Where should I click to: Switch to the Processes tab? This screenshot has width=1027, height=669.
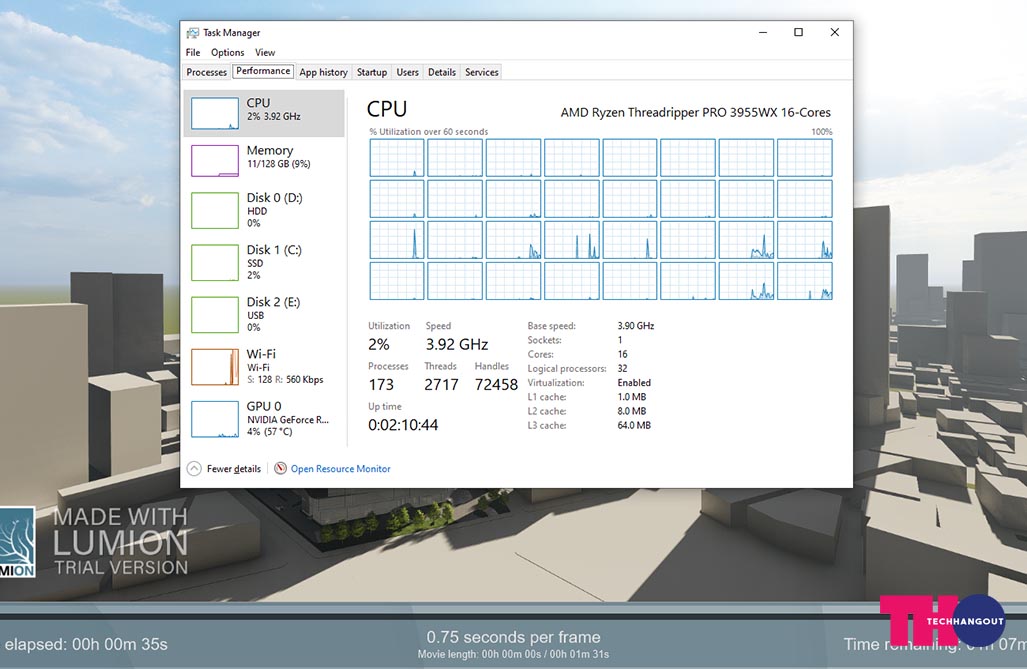click(x=206, y=72)
